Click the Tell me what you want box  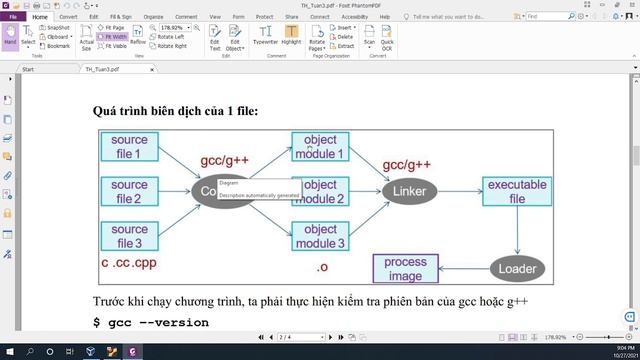click(448, 17)
